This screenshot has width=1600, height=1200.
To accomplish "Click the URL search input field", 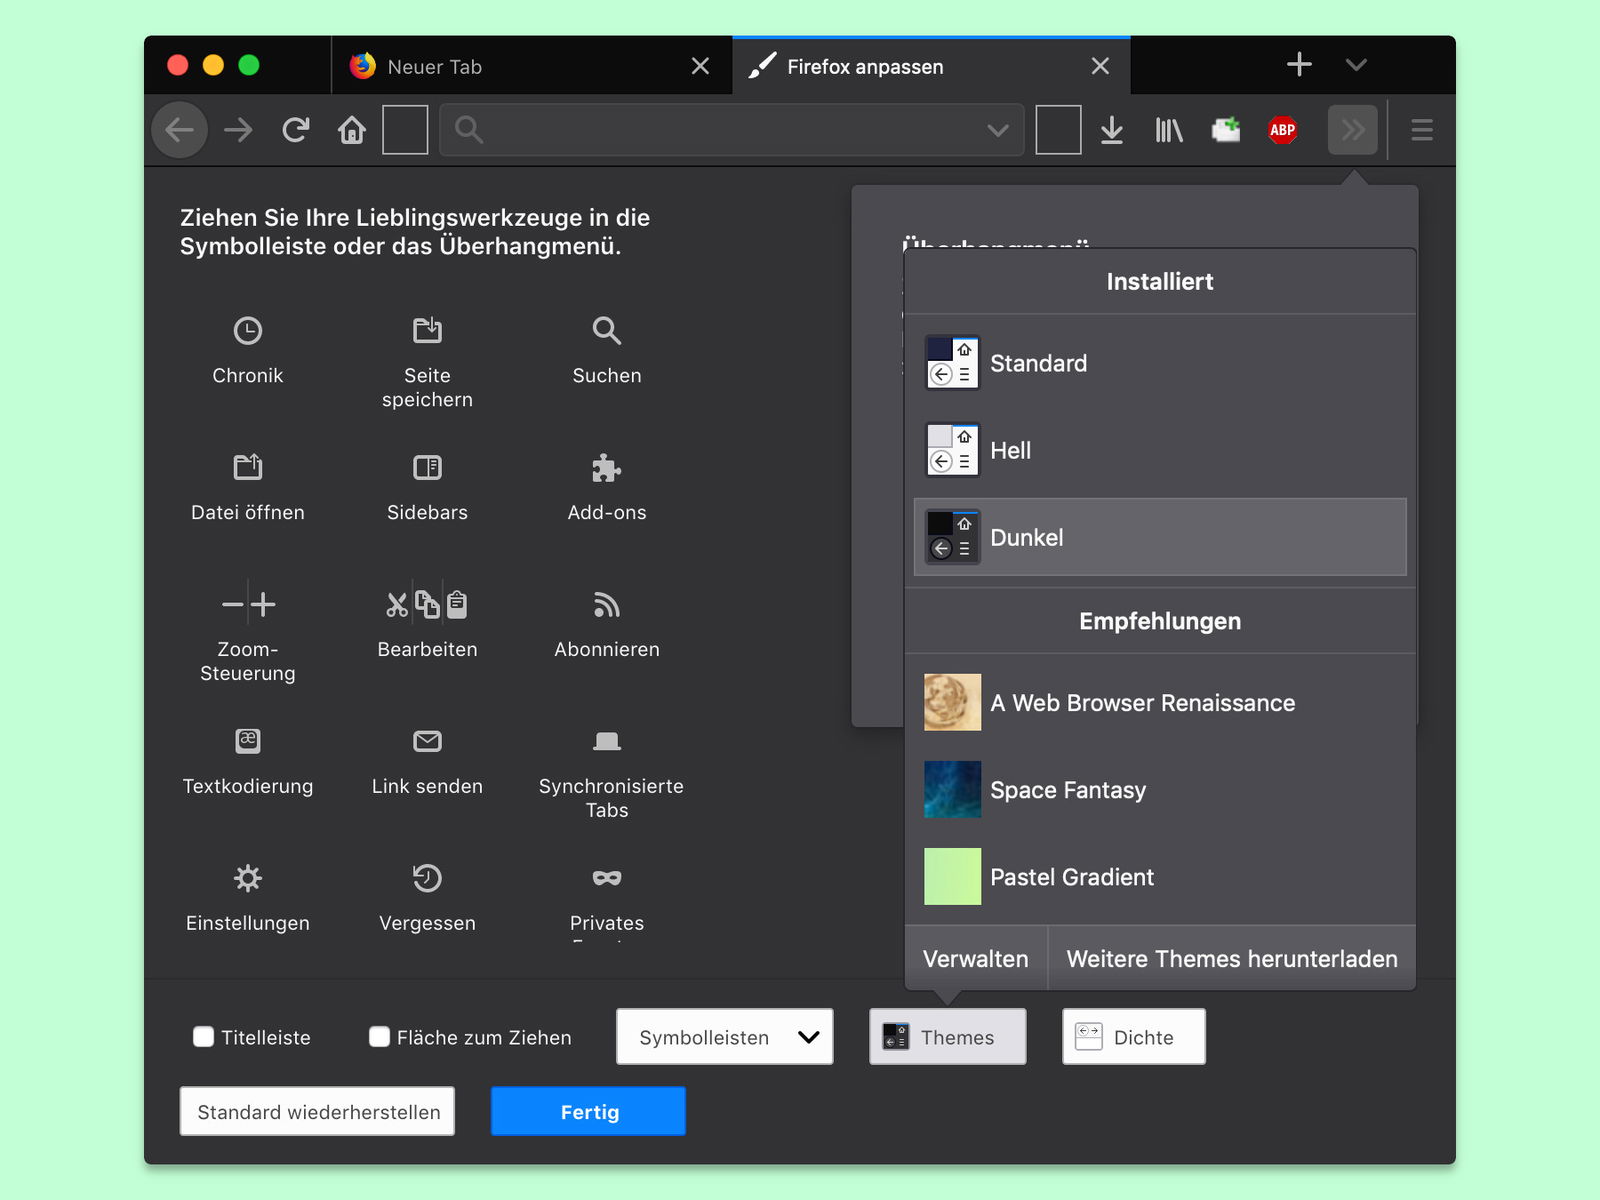I will (732, 130).
